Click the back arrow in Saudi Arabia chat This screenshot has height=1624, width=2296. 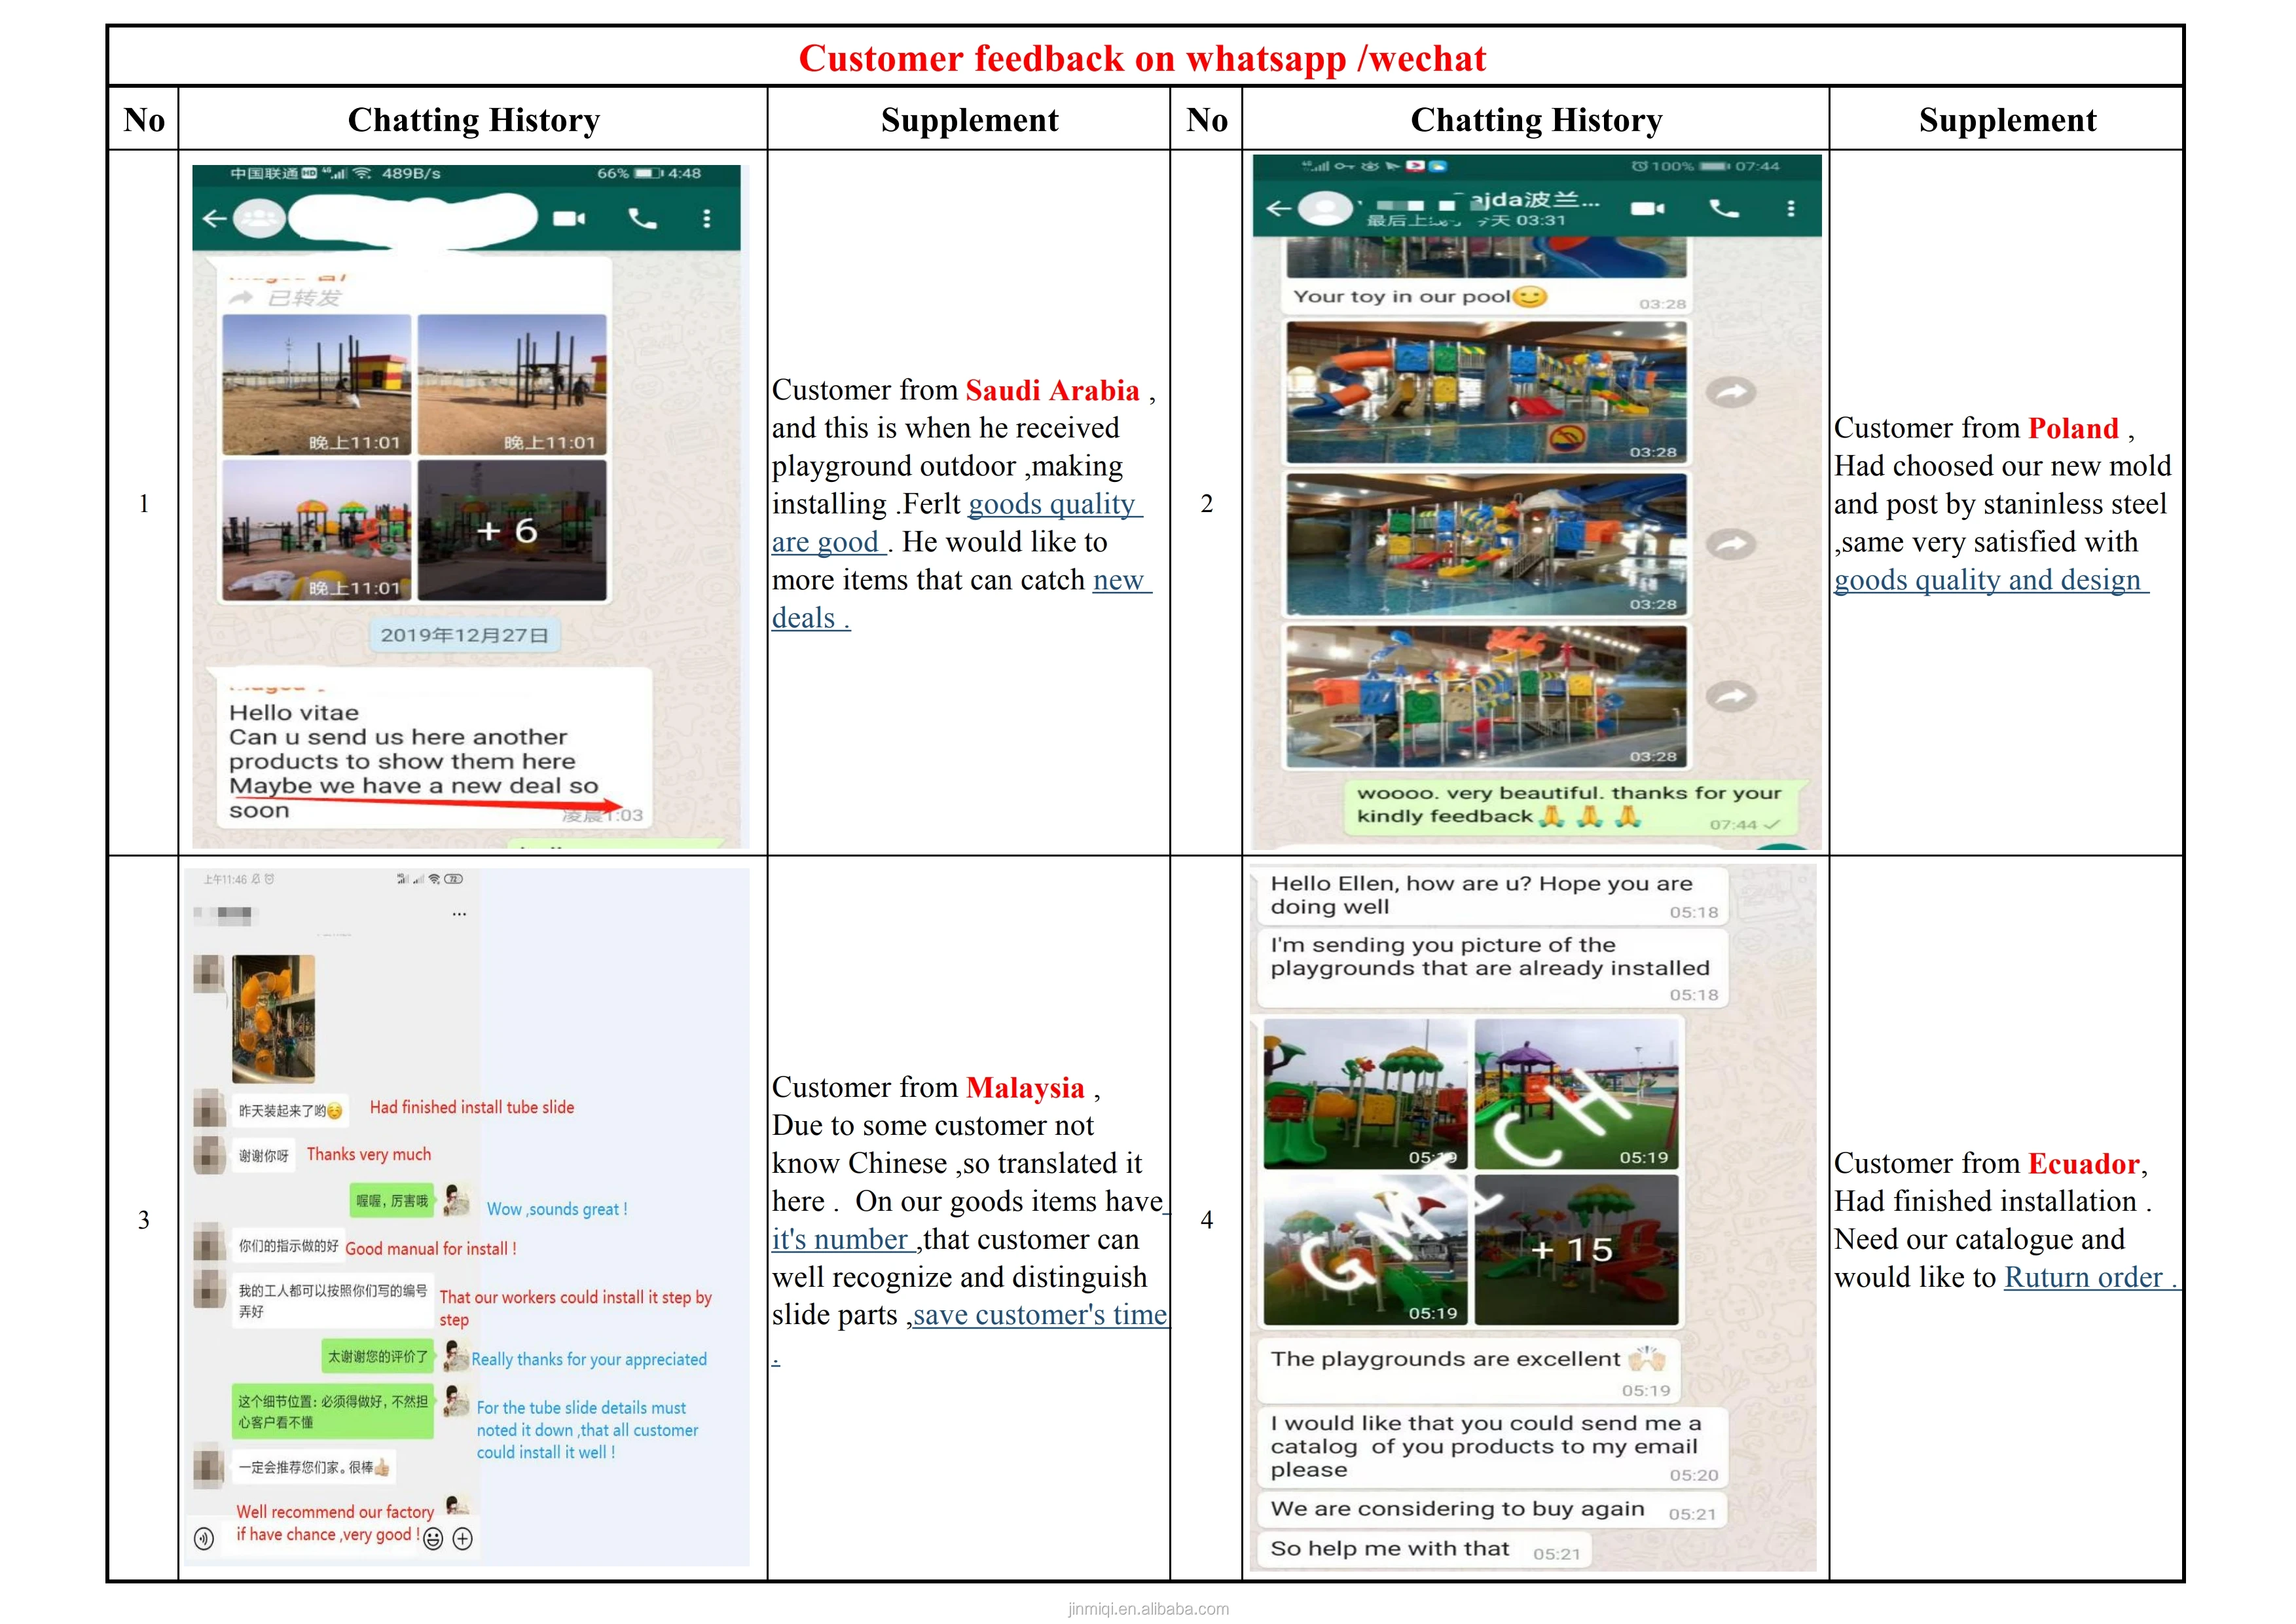tap(214, 218)
